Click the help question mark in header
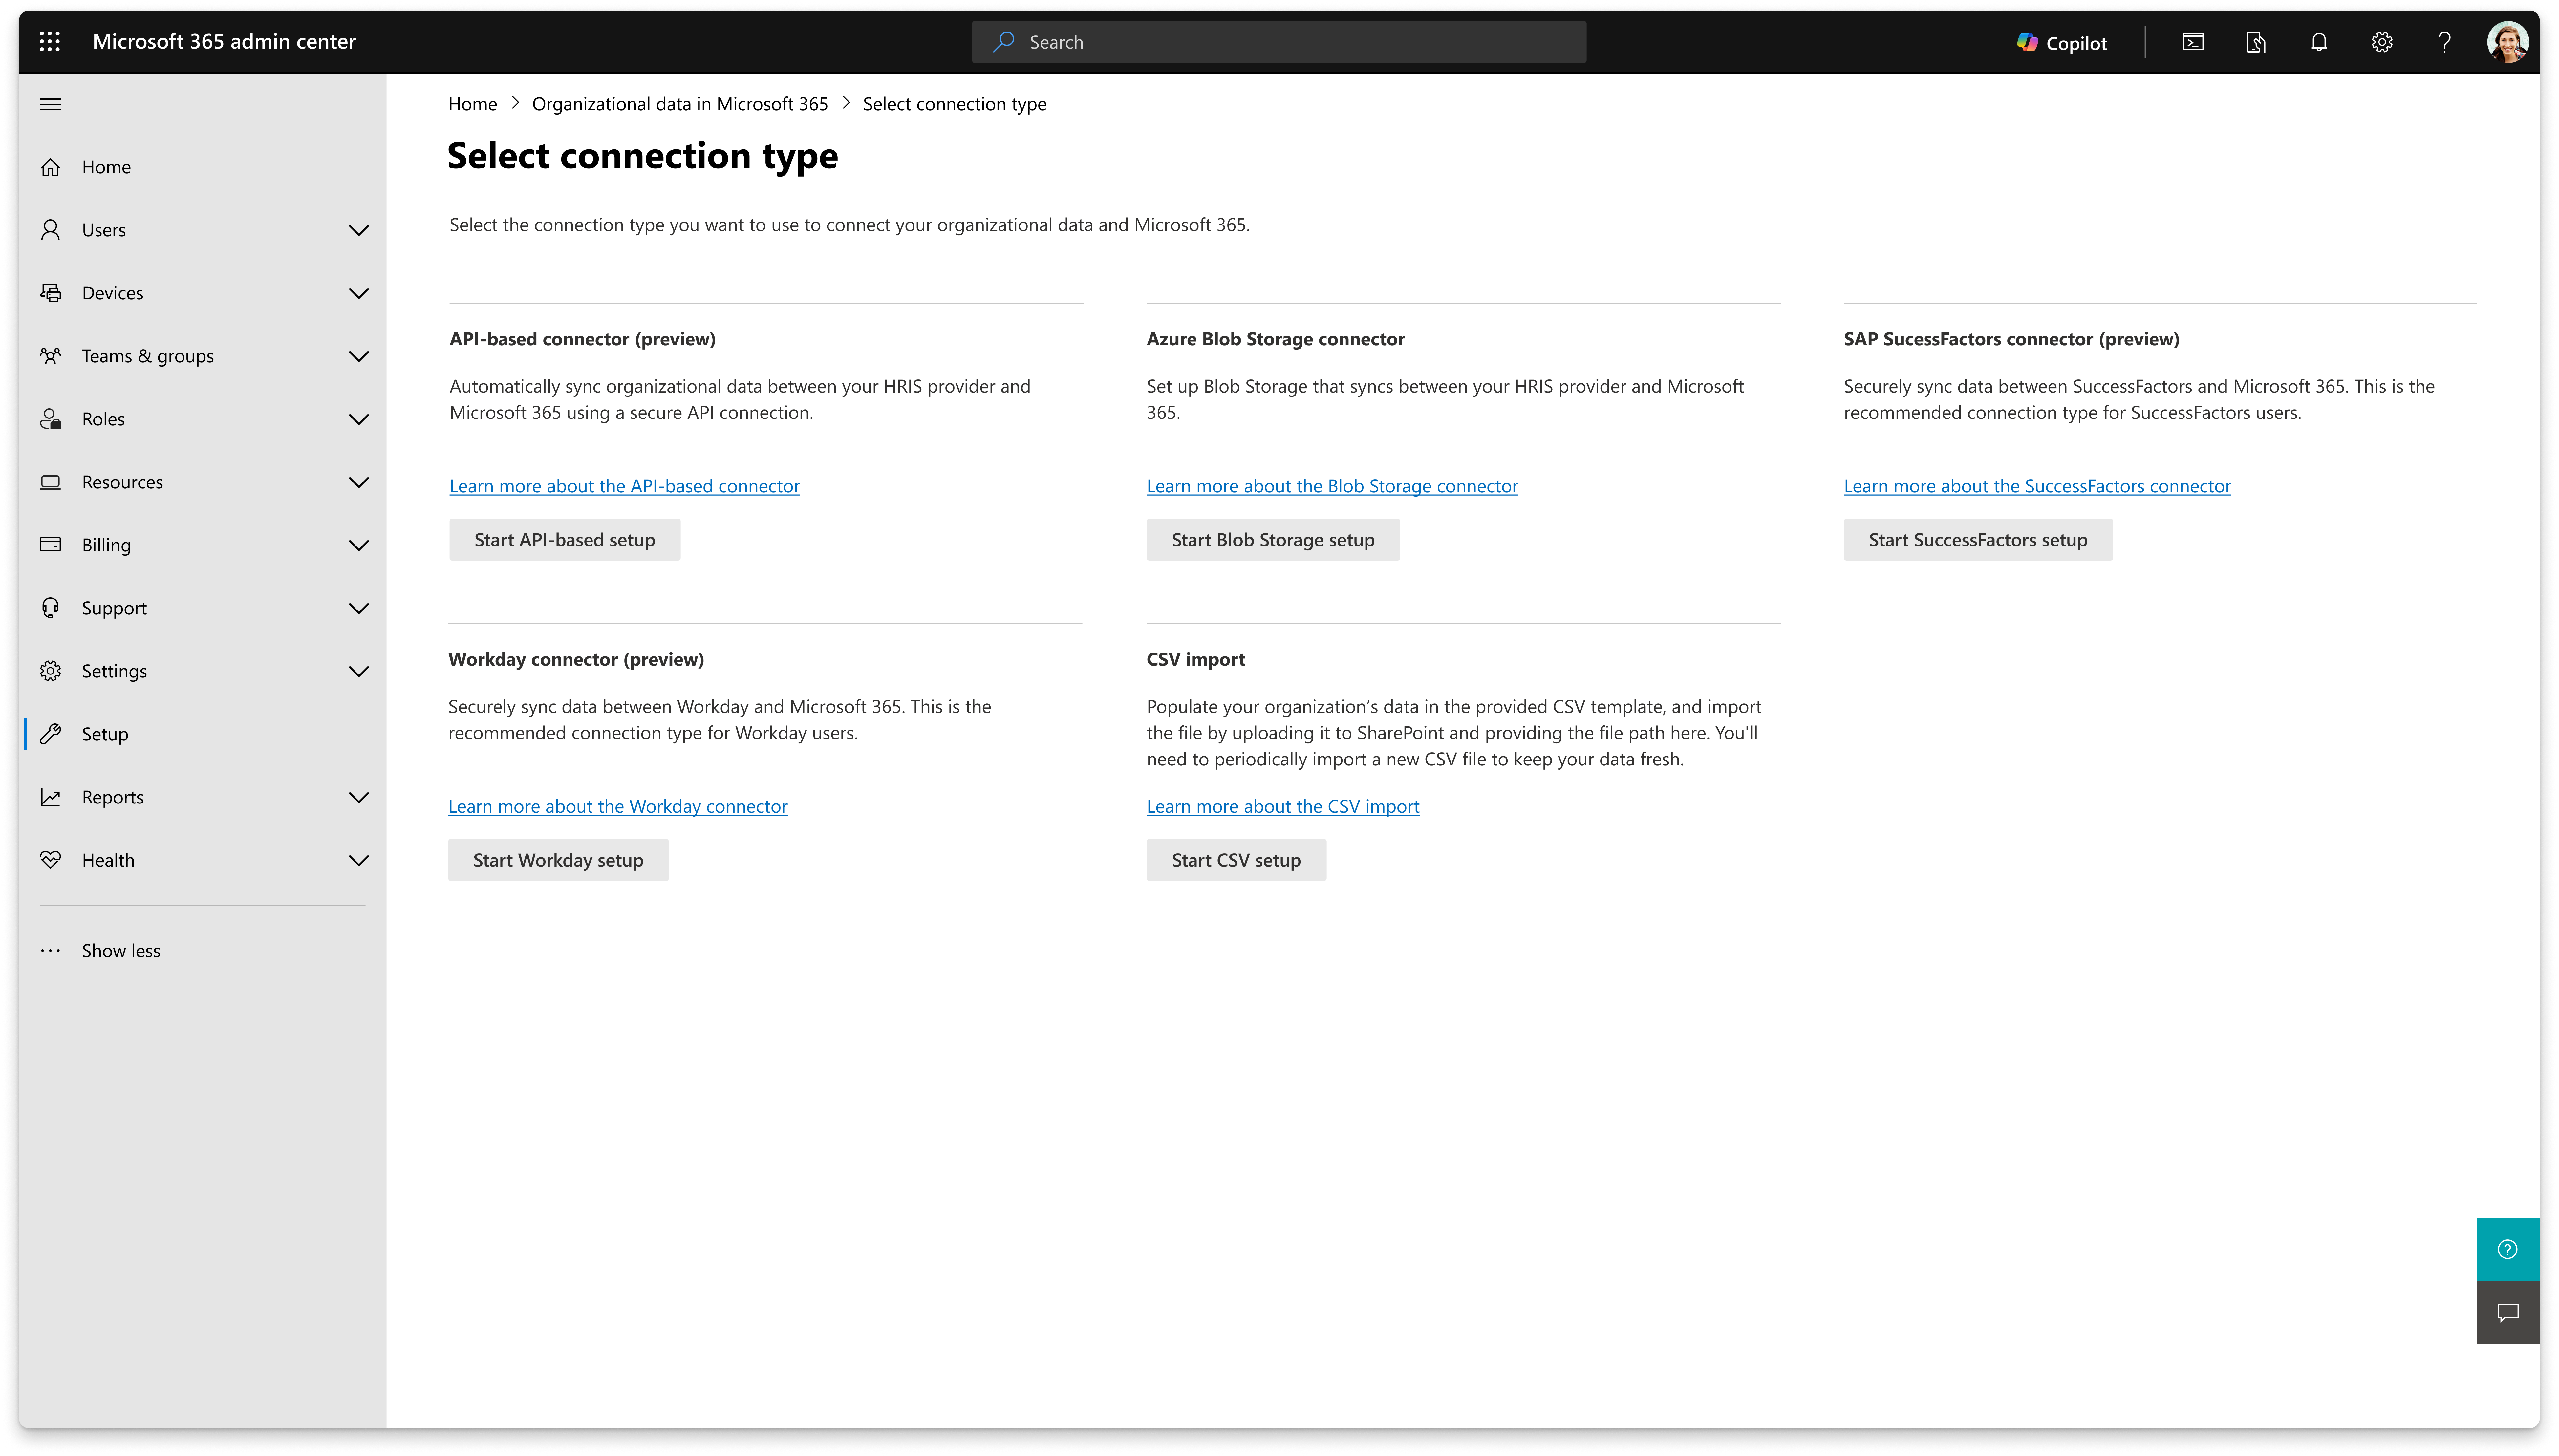The width and height of the screenshot is (2559, 1456). (x=2444, y=42)
